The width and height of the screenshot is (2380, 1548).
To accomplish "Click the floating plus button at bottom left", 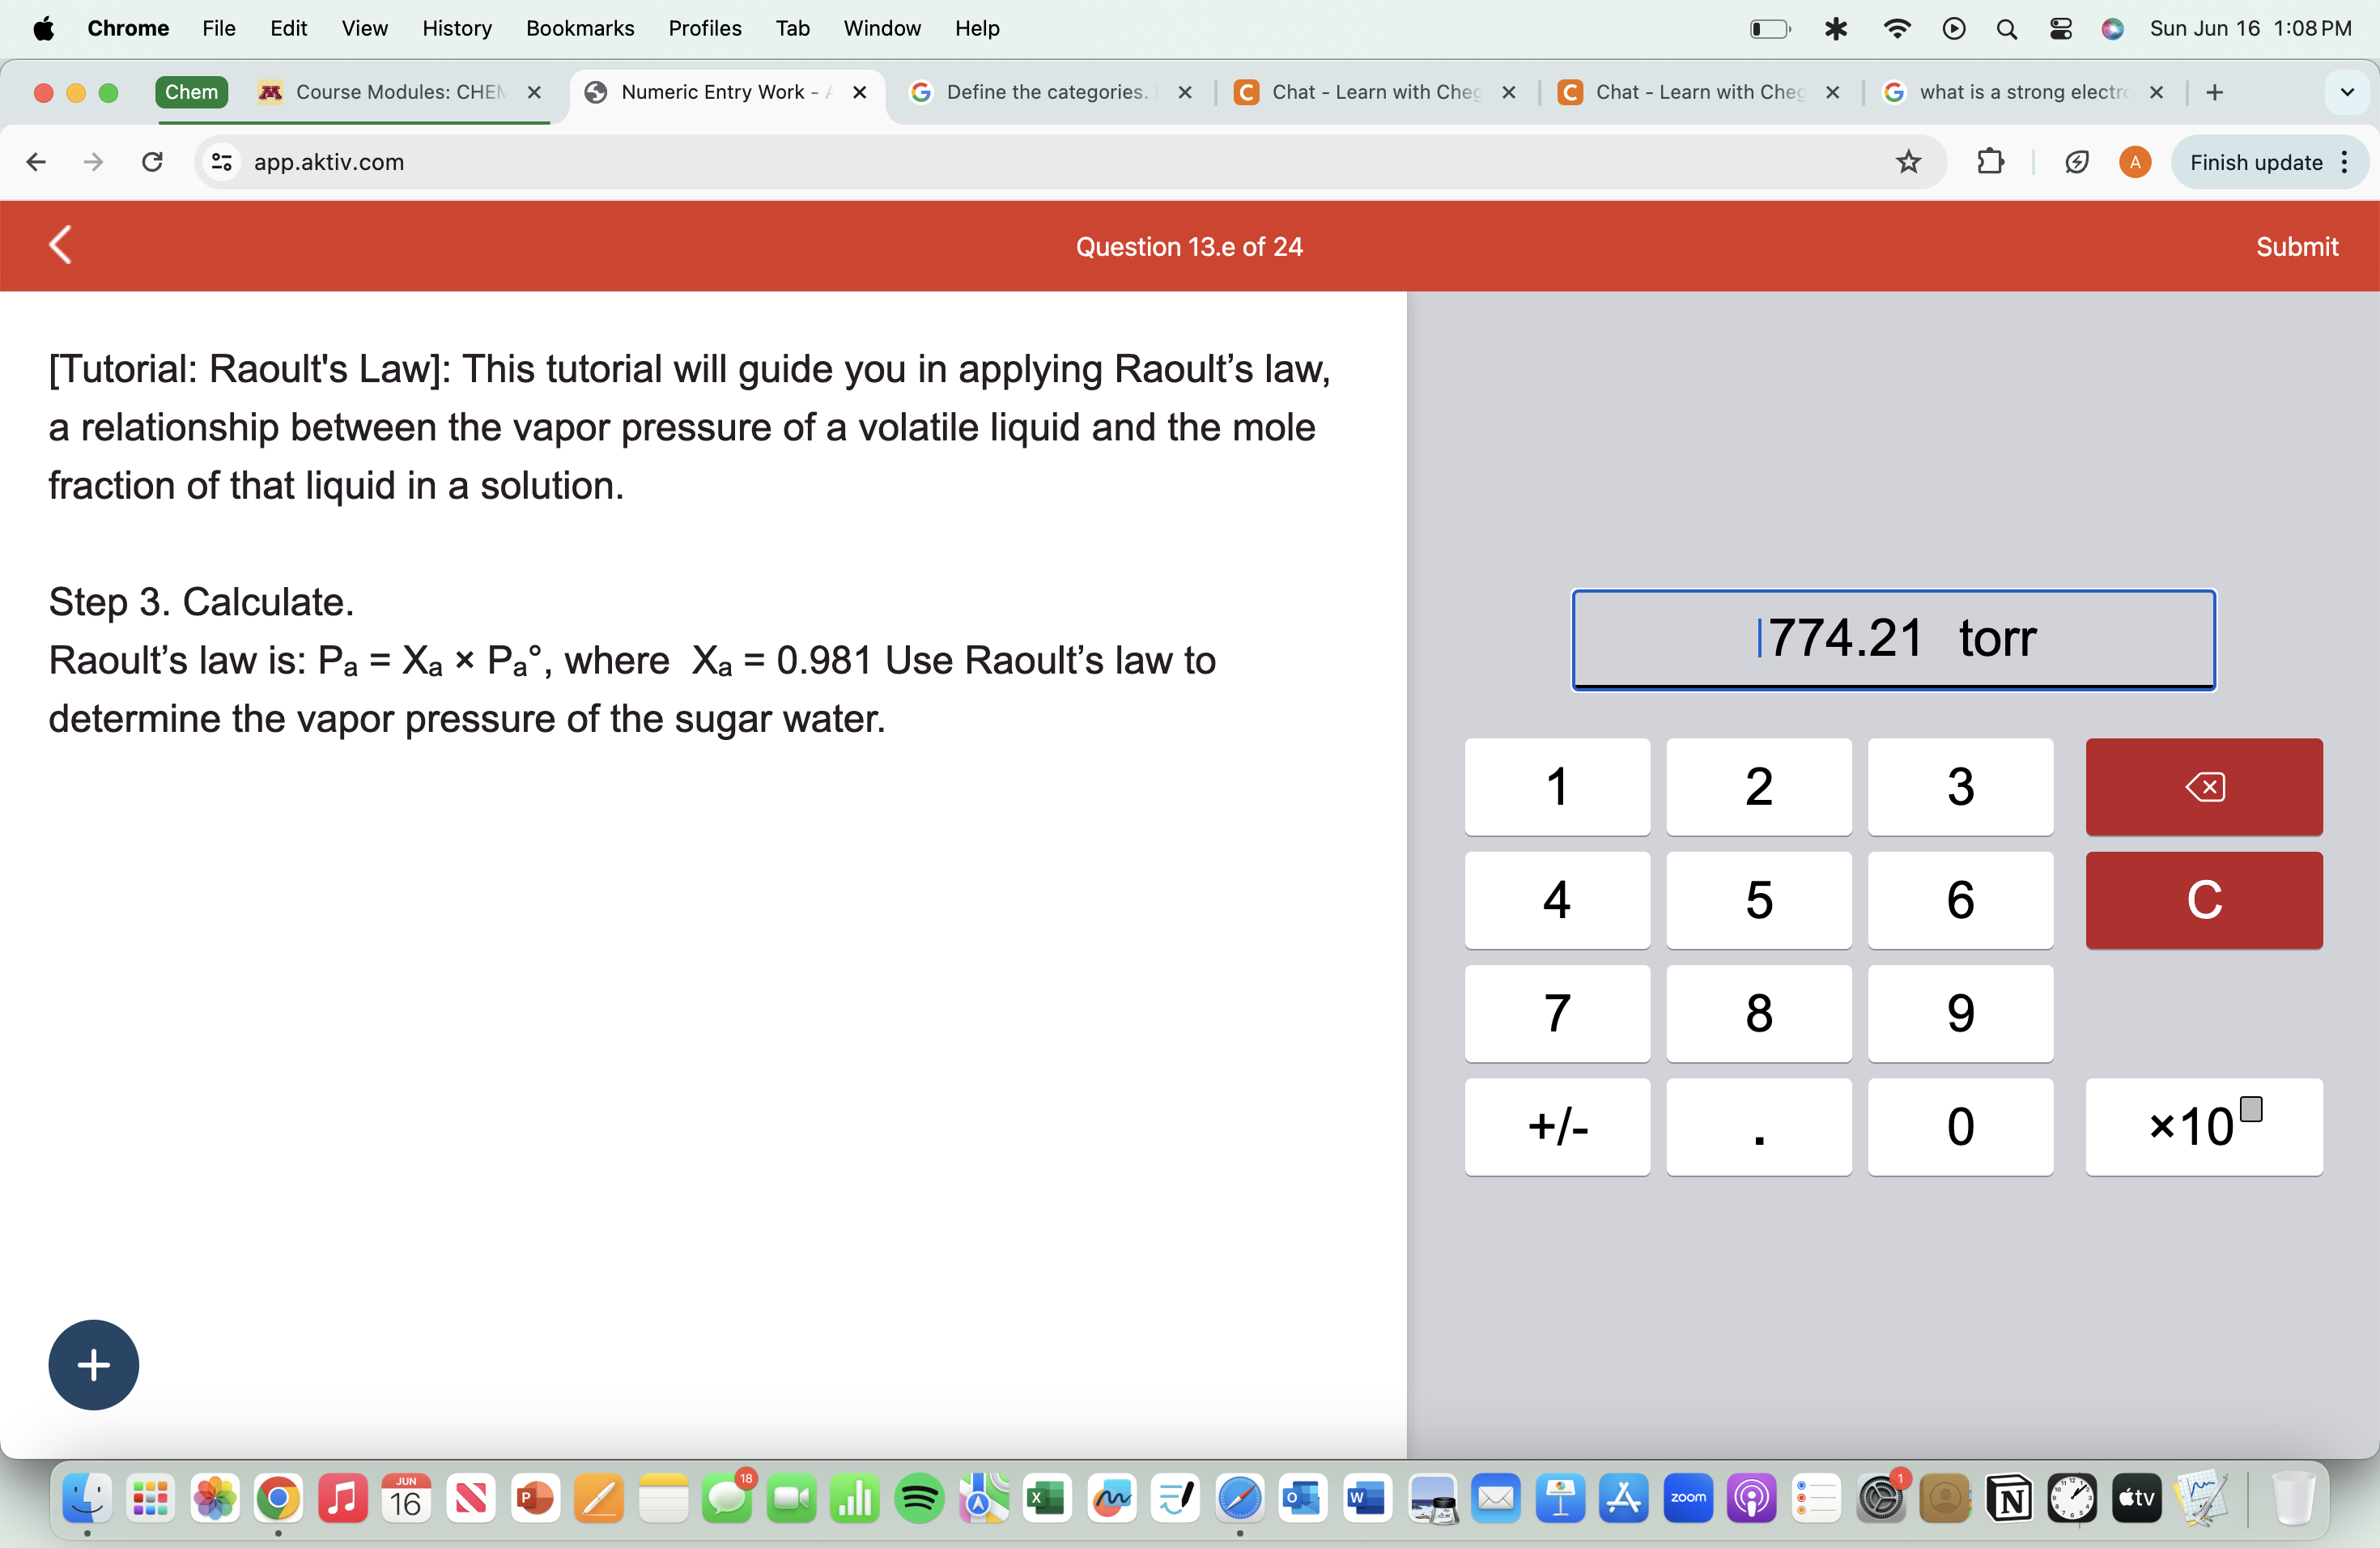I will coord(93,1364).
